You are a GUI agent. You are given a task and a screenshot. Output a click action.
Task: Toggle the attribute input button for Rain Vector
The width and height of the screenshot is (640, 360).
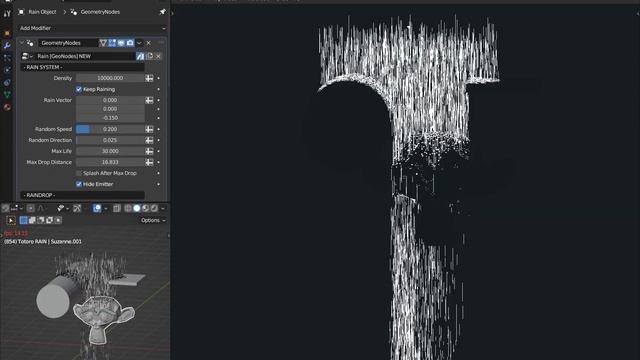pyautogui.click(x=149, y=100)
